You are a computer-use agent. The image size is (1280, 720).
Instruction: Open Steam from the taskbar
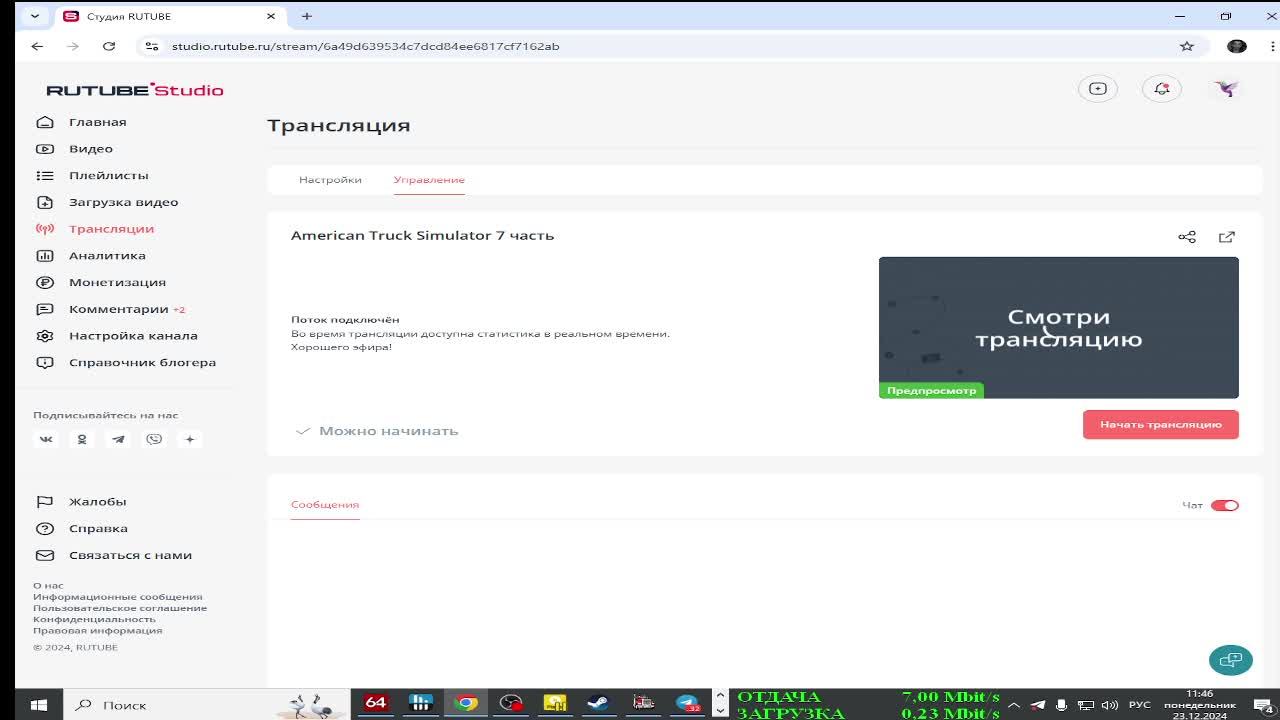click(598, 704)
